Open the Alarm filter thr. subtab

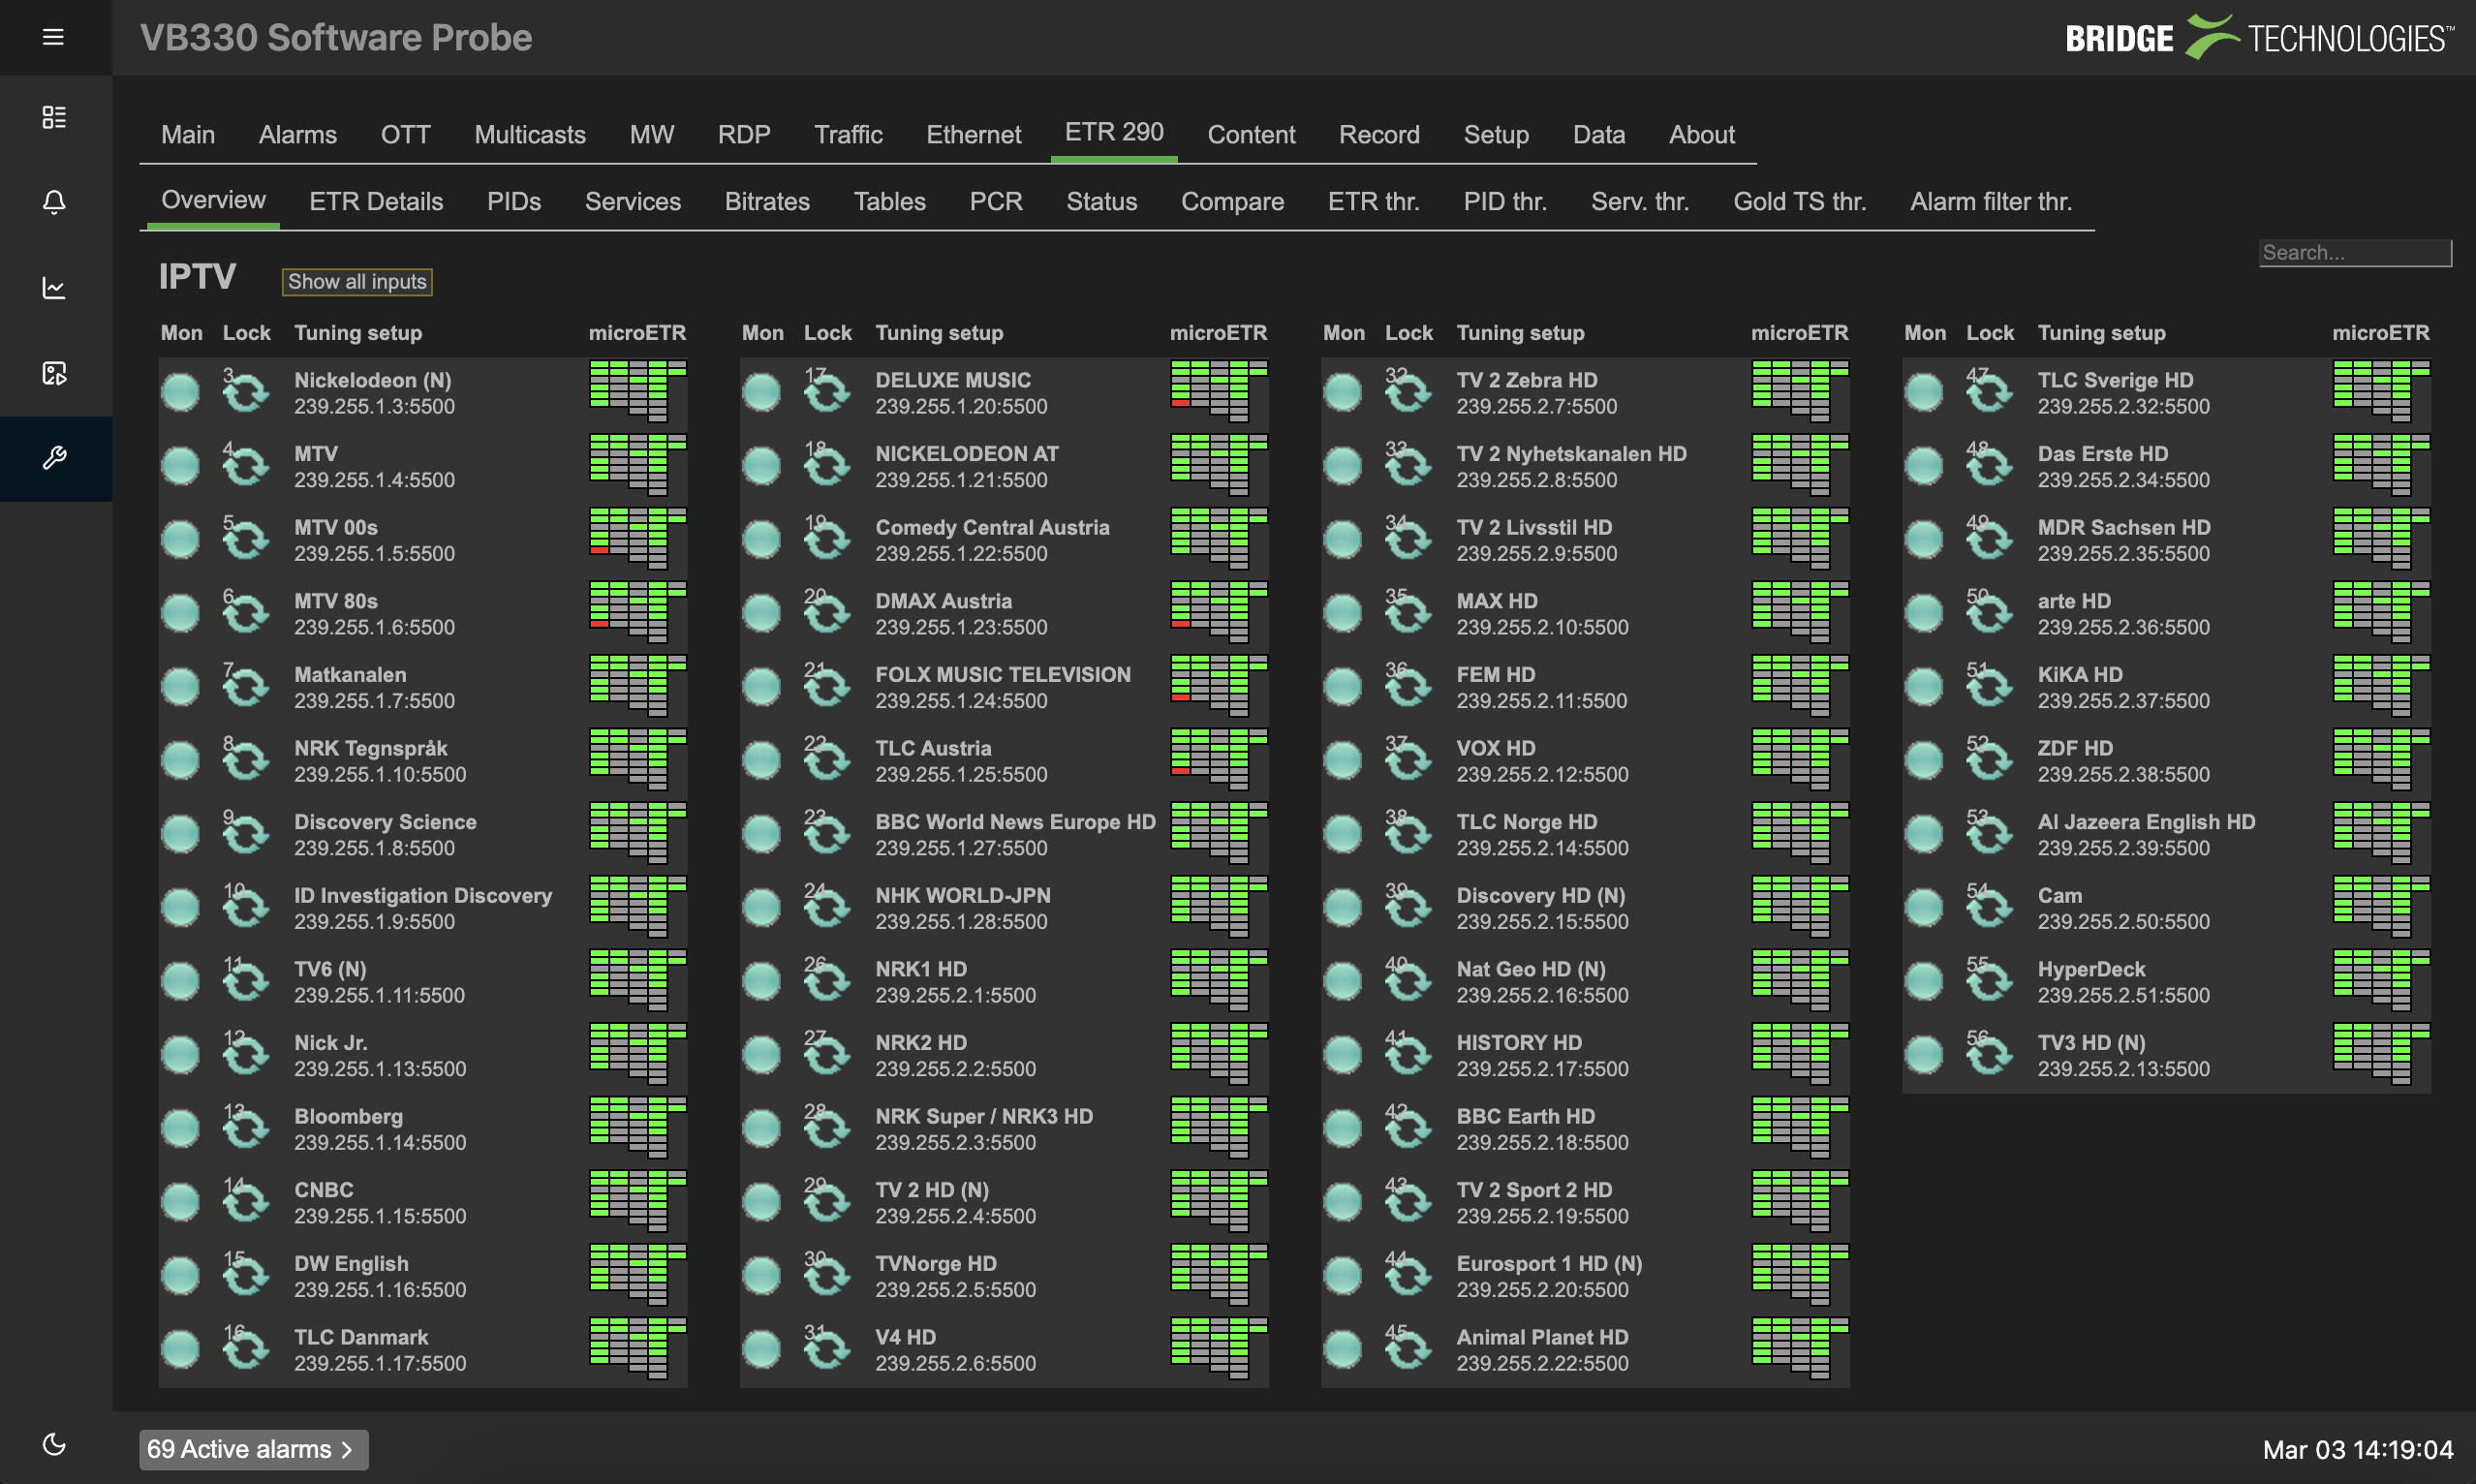[1991, 202]
